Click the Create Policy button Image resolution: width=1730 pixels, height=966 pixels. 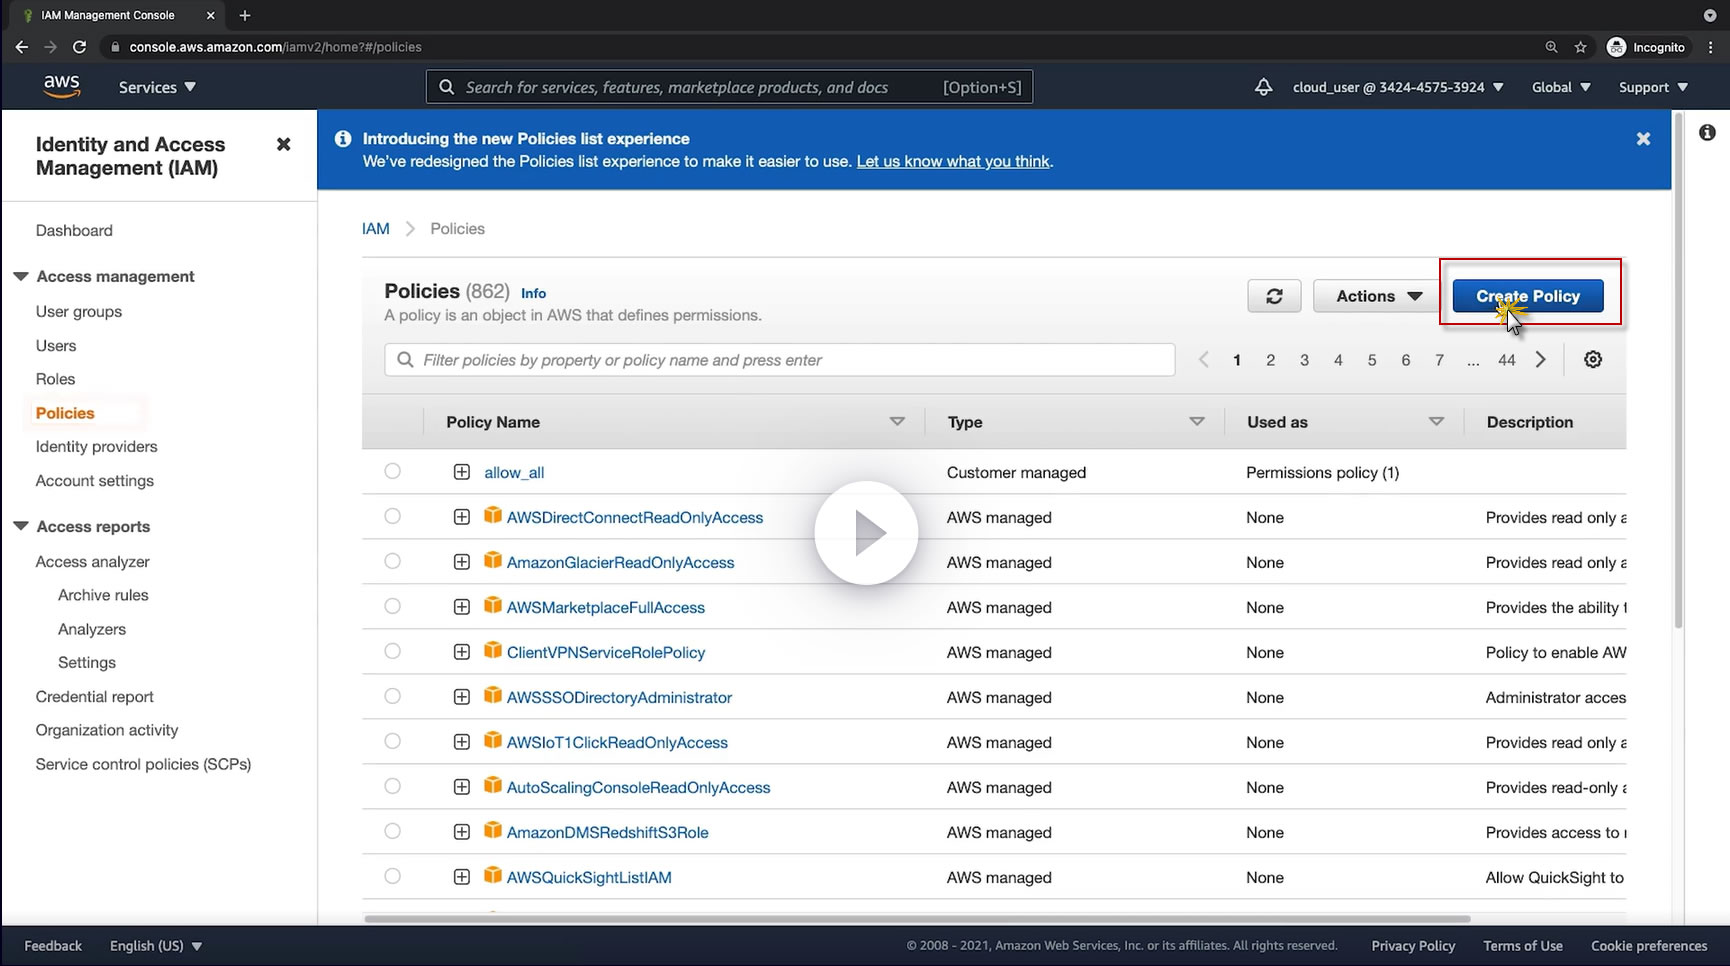coord(1527,296)
